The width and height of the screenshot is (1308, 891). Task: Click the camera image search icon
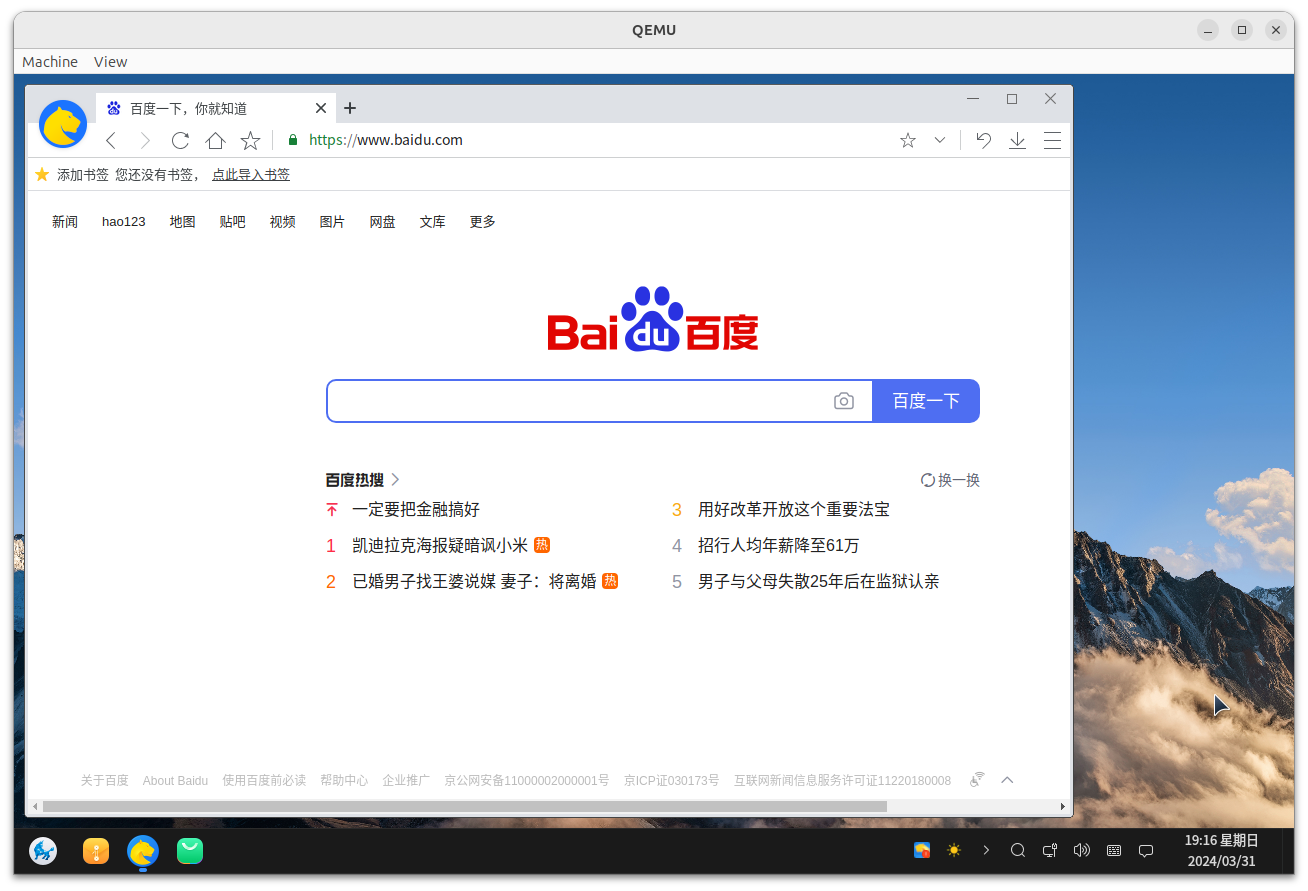[x=844, y=401]
